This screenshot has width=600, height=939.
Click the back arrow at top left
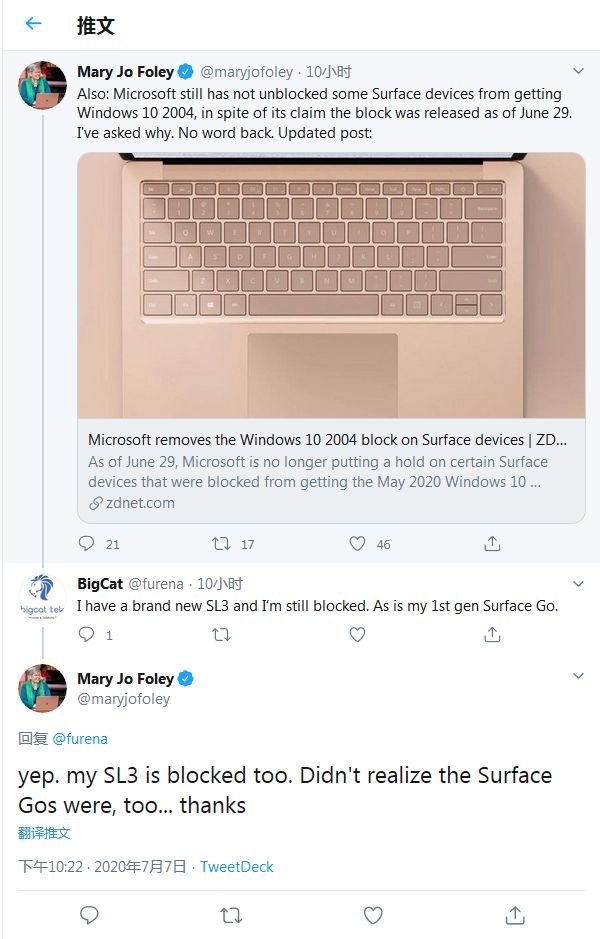[33, 24]
